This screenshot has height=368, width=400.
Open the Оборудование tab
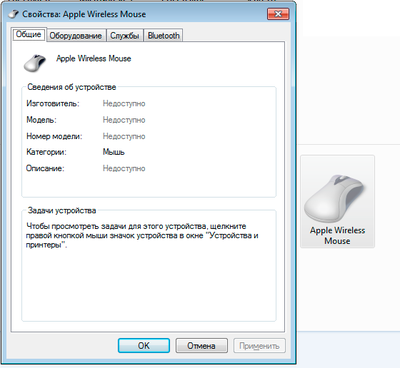tap(76, 35)
